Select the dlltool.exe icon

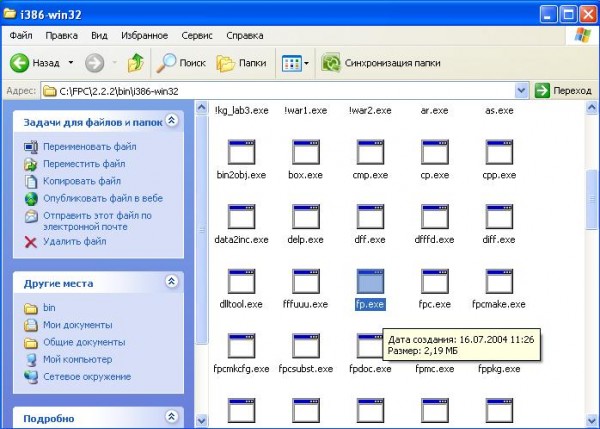pyautogui.click(x=241, y=281)
